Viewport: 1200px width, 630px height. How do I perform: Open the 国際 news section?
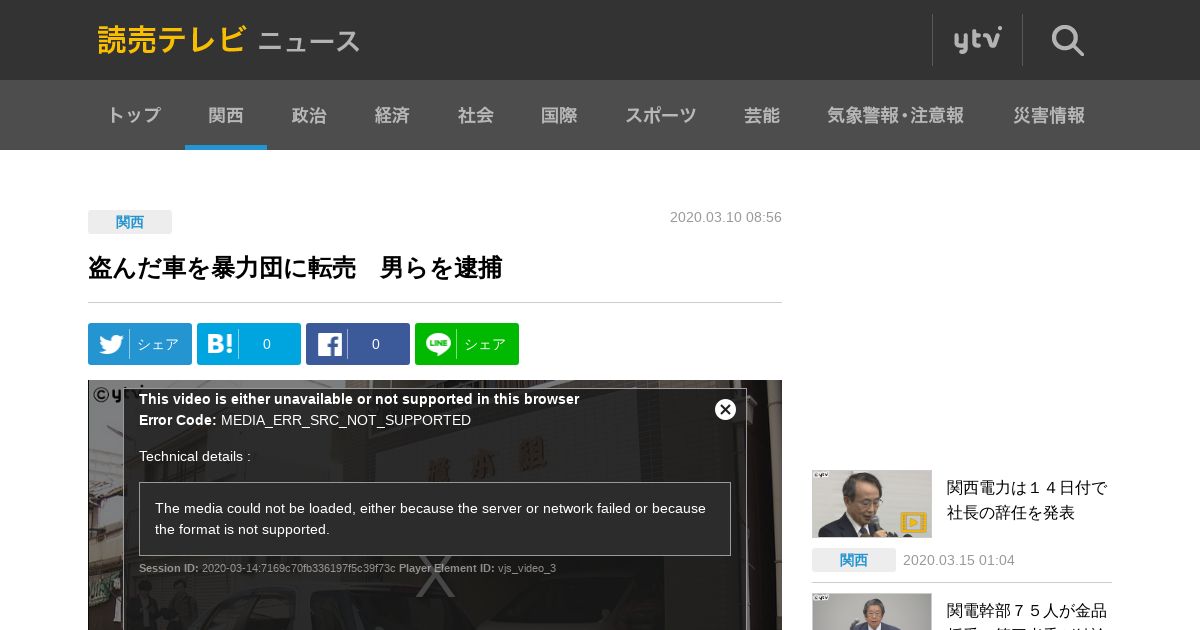coord(559,115)
